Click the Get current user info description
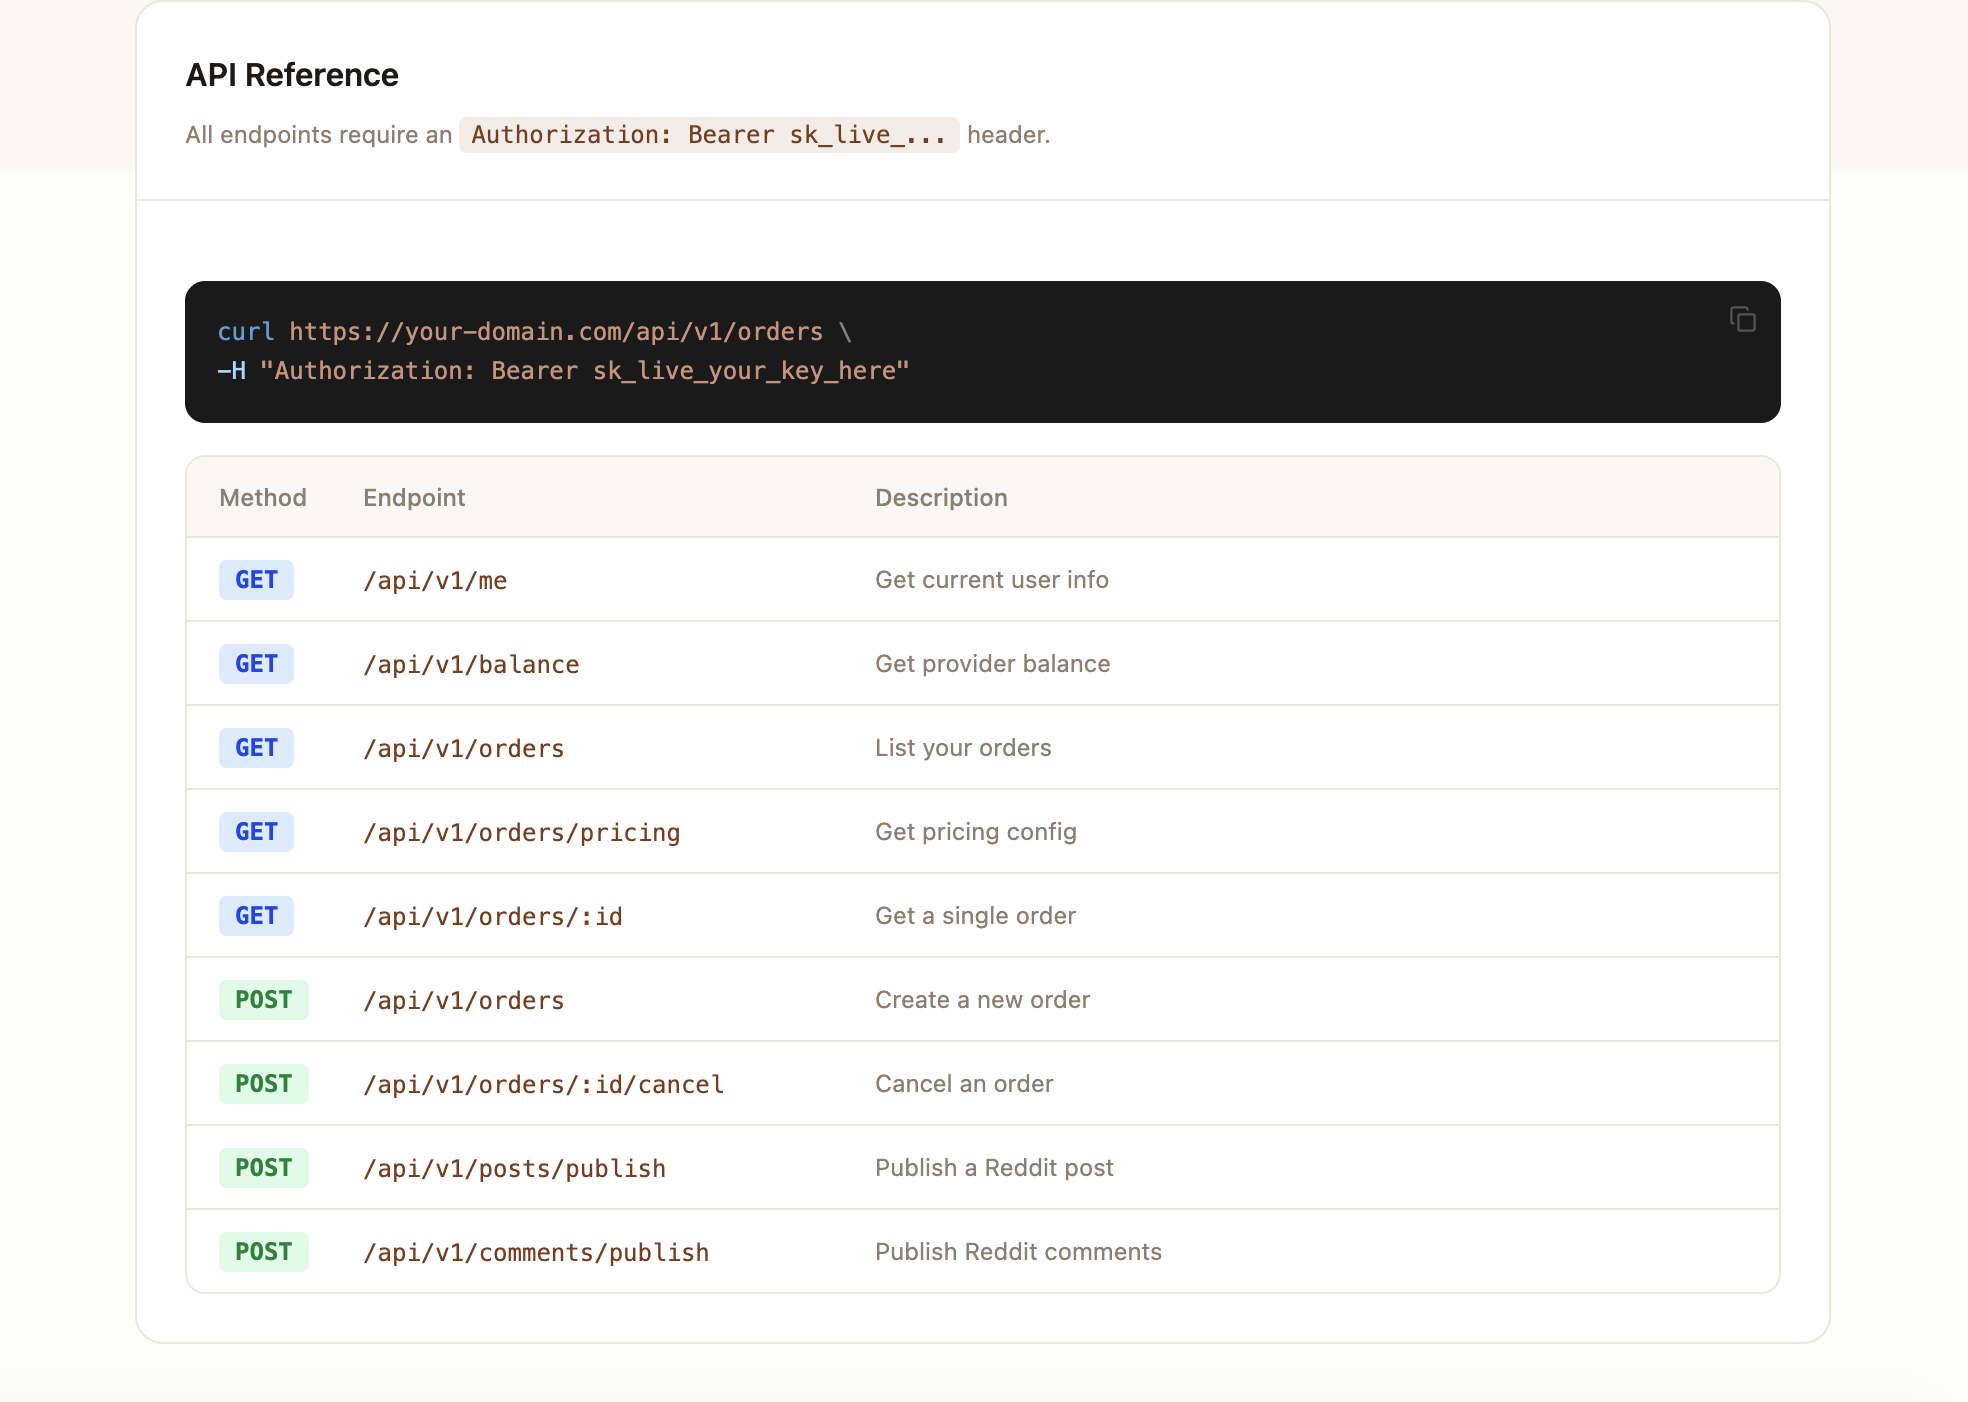 click(x=992, y=580)
